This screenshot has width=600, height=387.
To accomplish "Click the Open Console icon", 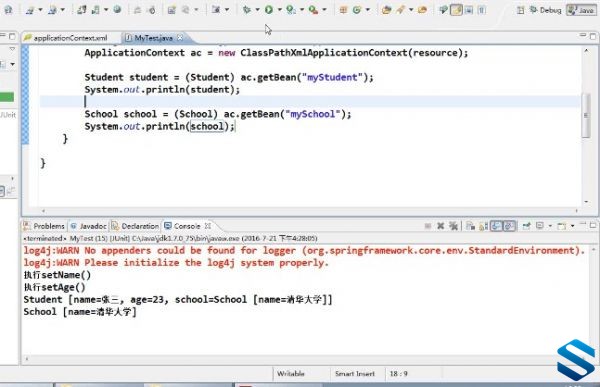I will 562,226.
